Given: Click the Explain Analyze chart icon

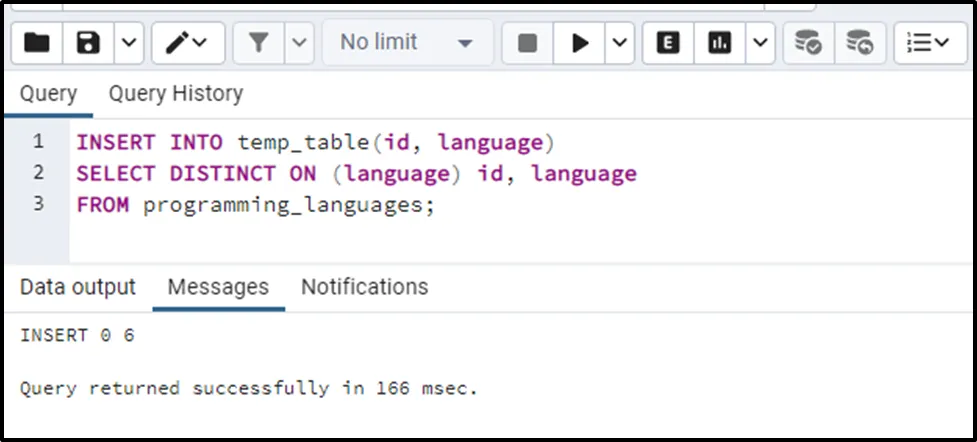Looking at the screenshot, I should [x=720, y=43].
